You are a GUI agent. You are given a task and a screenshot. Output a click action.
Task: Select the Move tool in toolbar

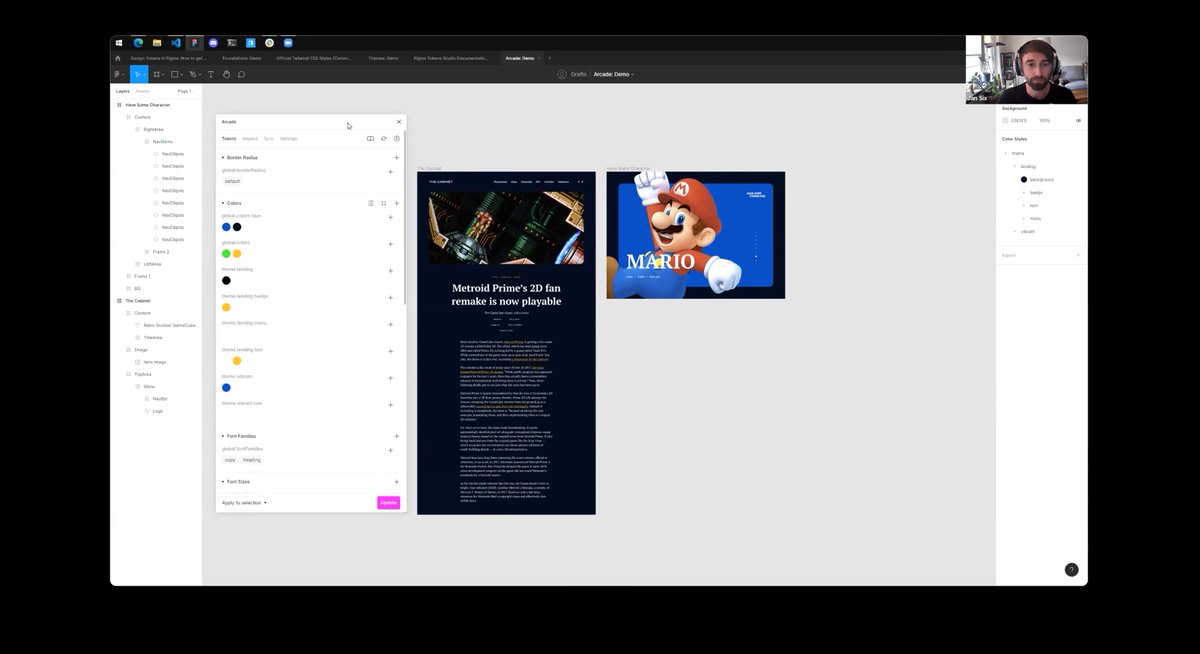click(137, 74)
